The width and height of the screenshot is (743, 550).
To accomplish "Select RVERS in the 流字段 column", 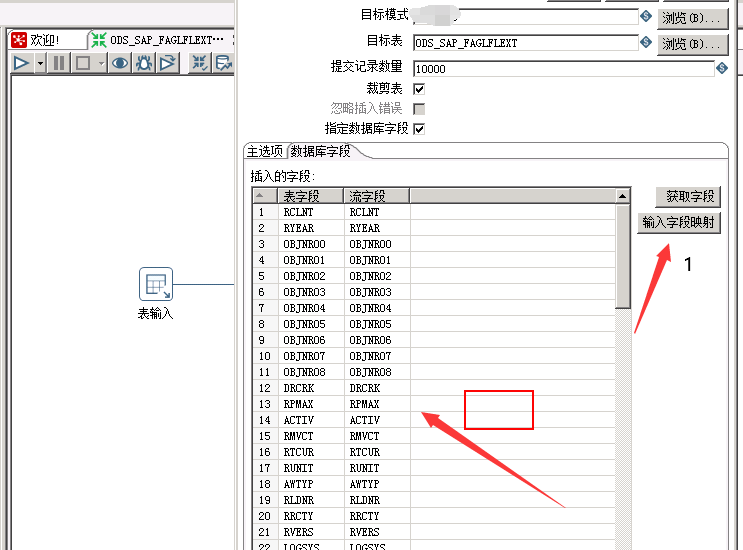I will pyautogui.click(x=377, y=532).
